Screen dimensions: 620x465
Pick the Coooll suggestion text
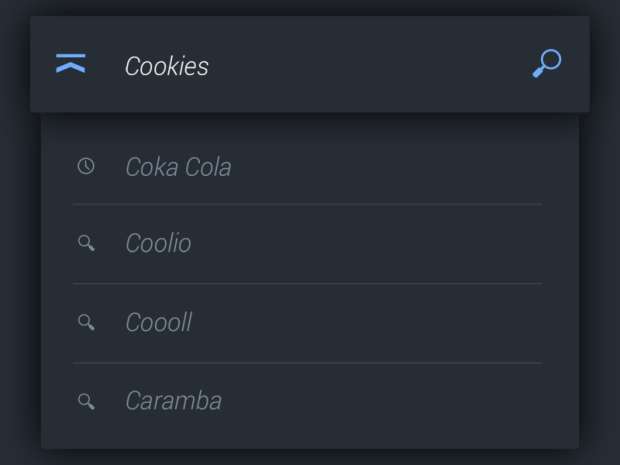click(158, 323)
